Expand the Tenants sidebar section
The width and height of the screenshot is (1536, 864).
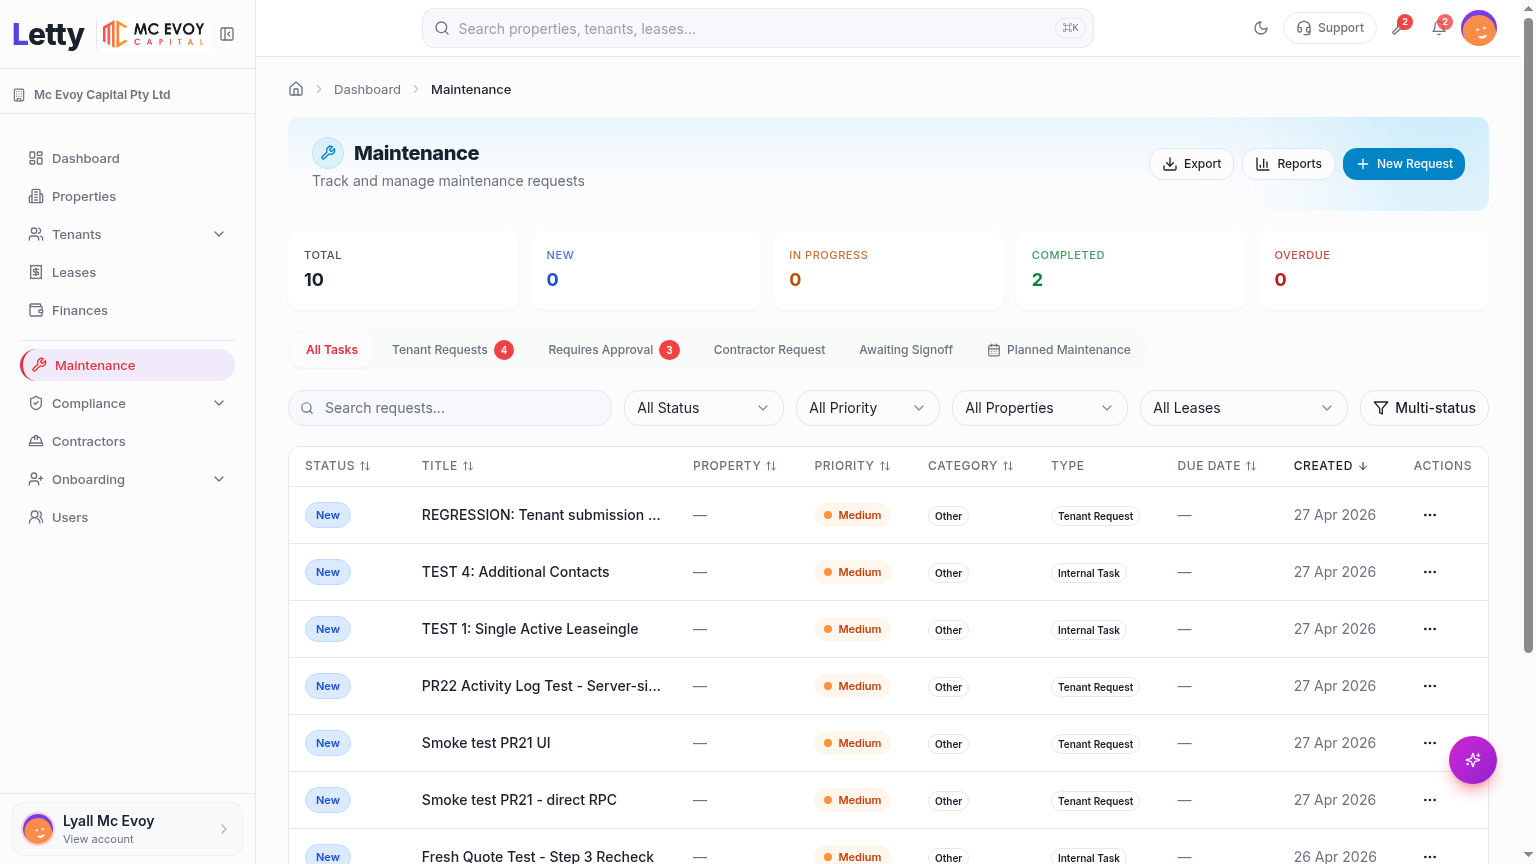pyautogui.click(x=127, y=234)
